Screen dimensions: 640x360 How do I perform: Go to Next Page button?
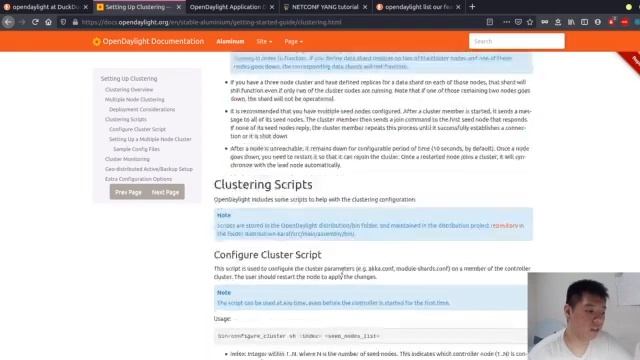(165, 192)
